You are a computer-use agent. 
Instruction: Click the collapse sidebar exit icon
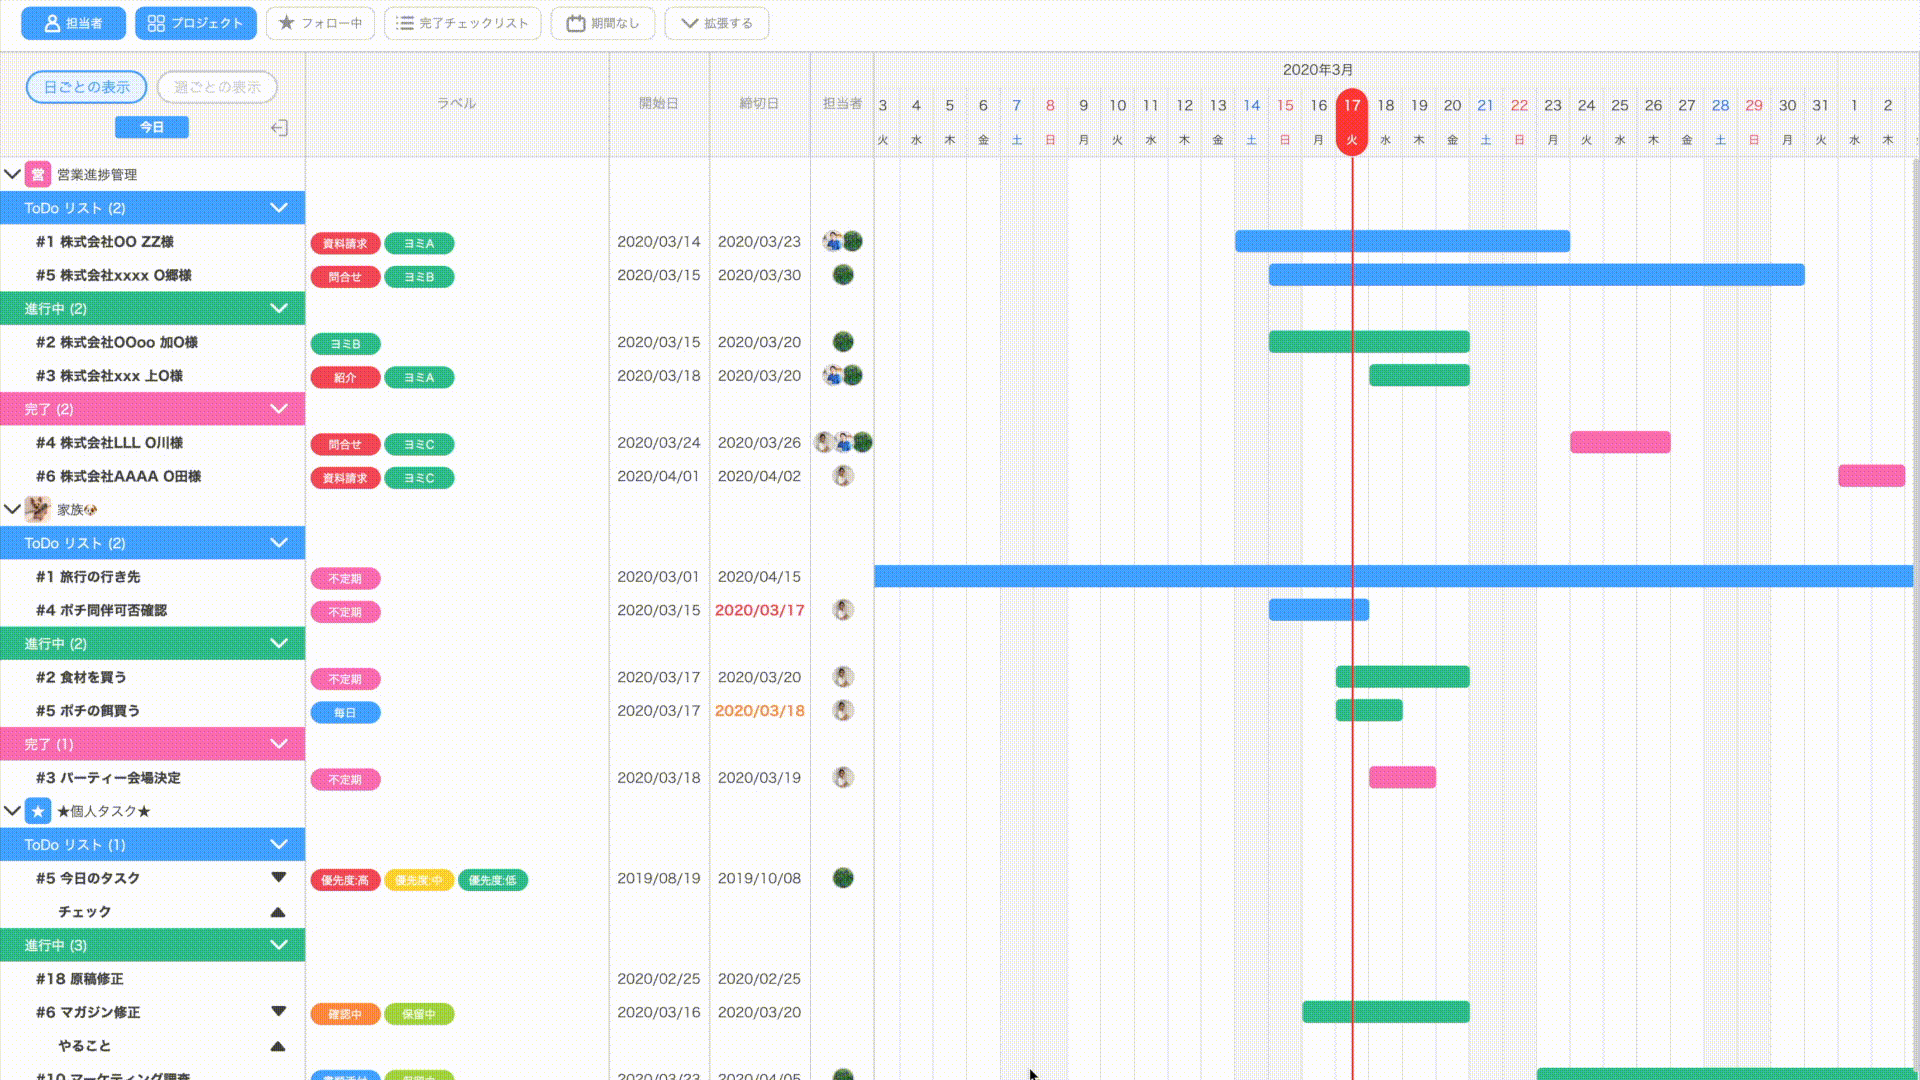(x=279, y=128)
